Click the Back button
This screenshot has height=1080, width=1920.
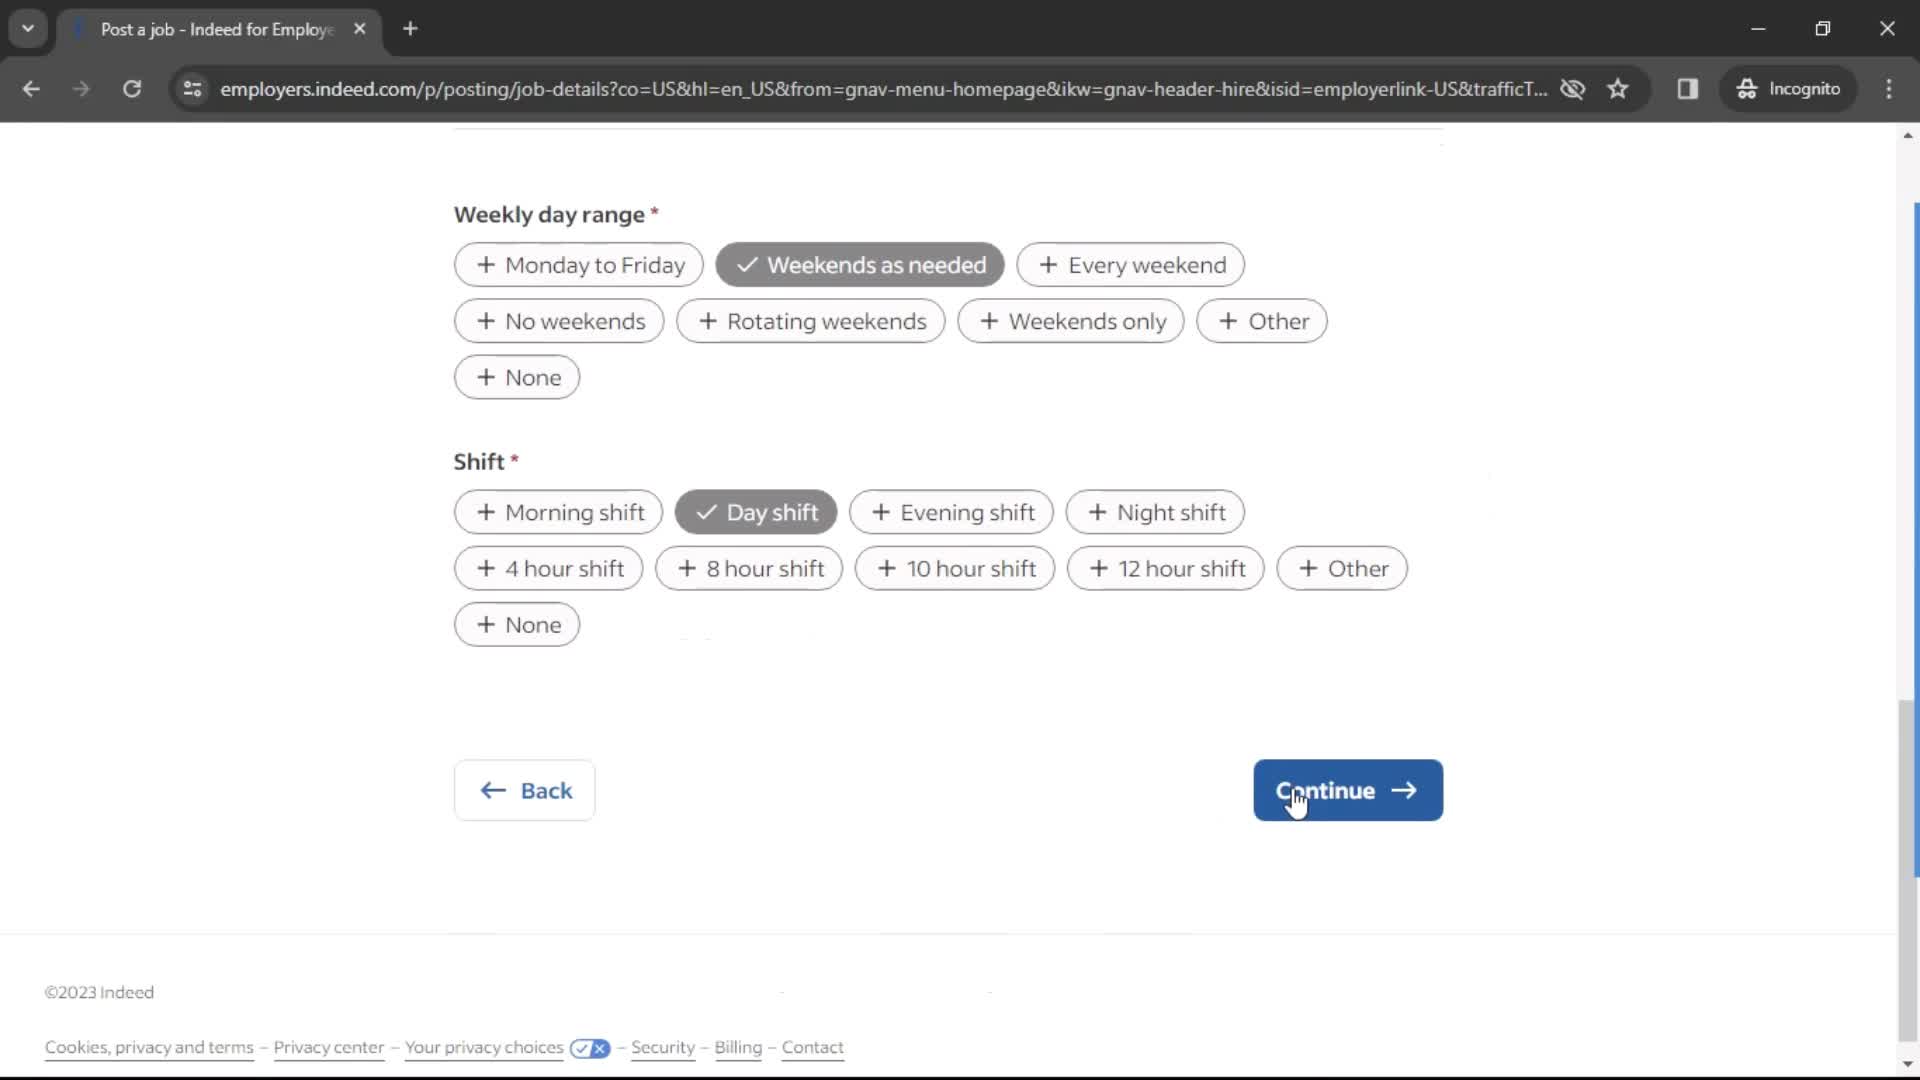pyautogui.click(x=526, y=790)
